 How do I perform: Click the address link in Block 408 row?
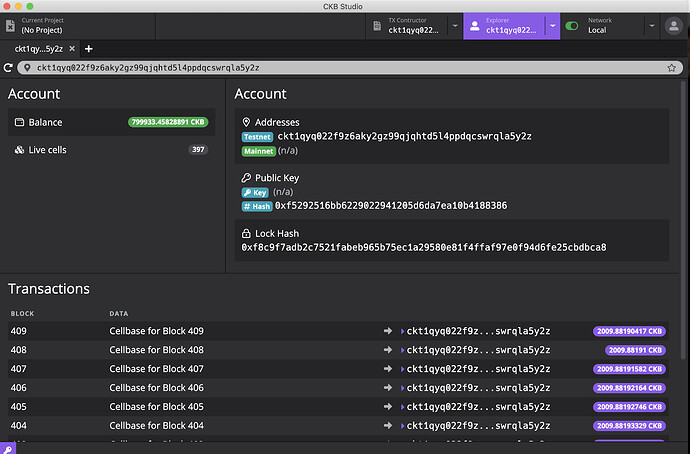(478, 350)
